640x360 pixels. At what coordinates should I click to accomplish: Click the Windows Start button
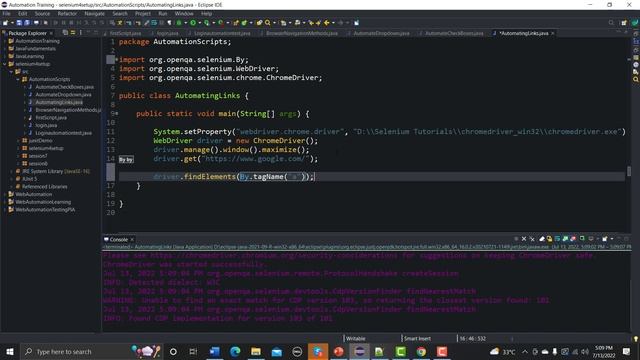pyautogui.click(x=10, y=351)
